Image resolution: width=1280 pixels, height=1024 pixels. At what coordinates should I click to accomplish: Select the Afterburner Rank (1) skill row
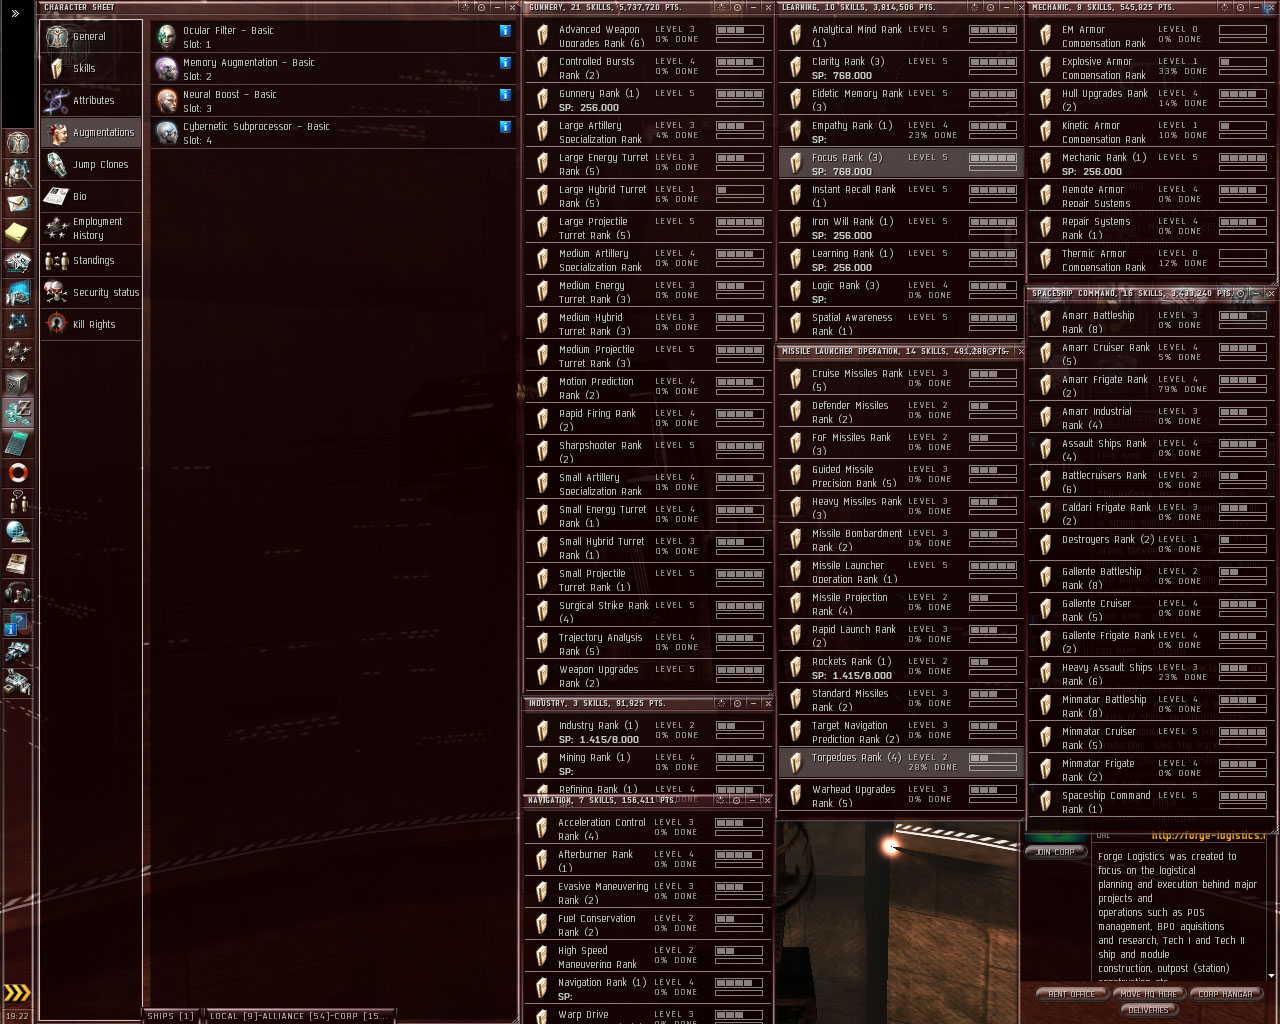[649, 861]
